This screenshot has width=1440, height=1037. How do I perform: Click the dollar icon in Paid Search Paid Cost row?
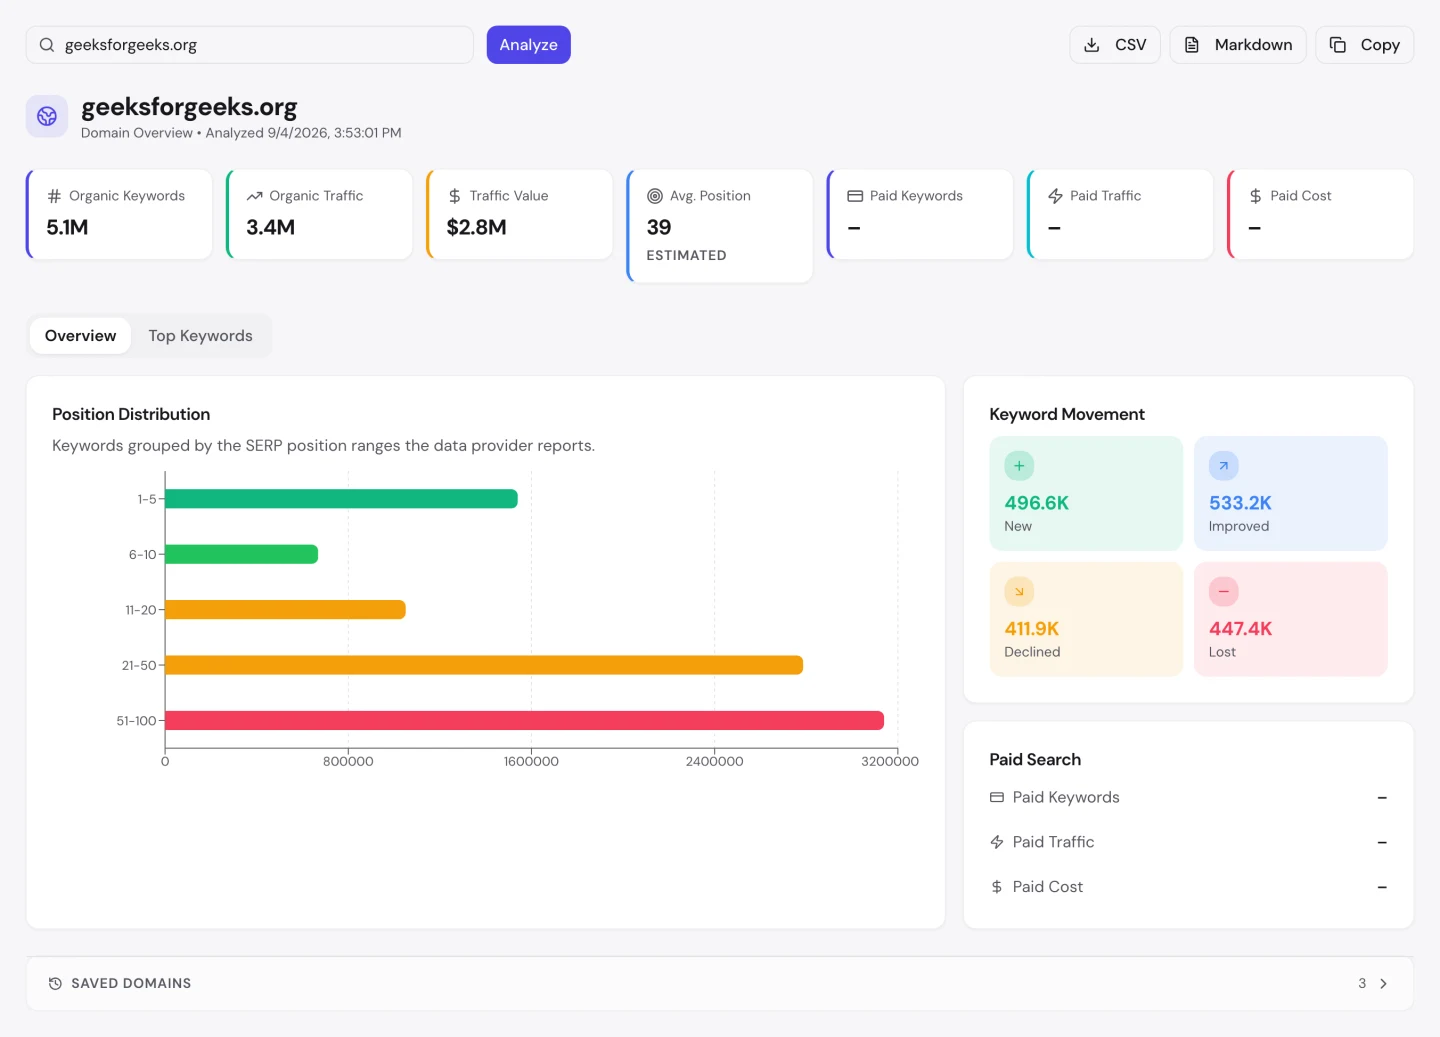(997, 887)
